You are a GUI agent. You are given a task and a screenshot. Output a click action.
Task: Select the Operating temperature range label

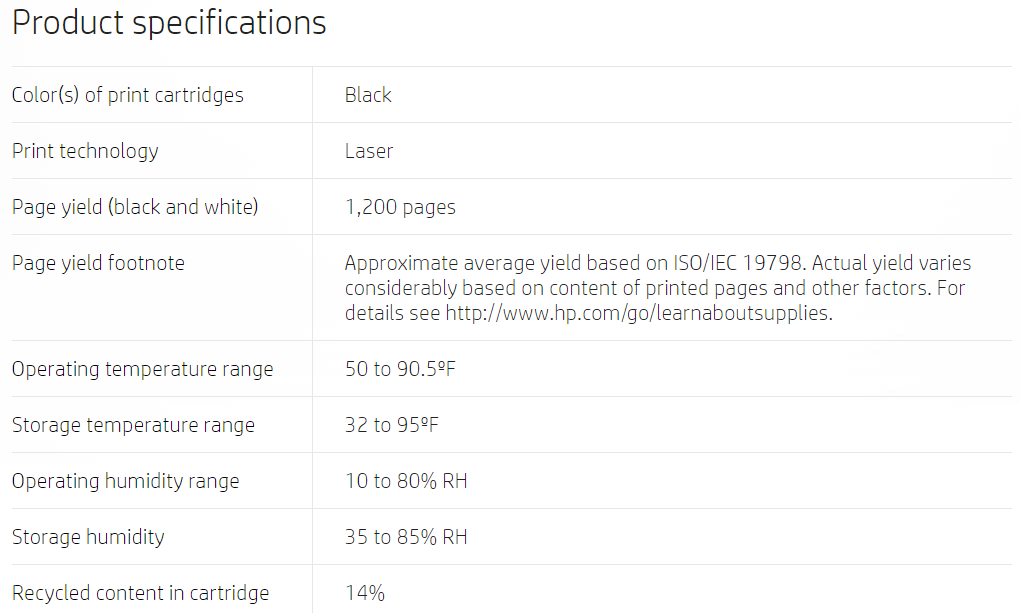(142, 369)
